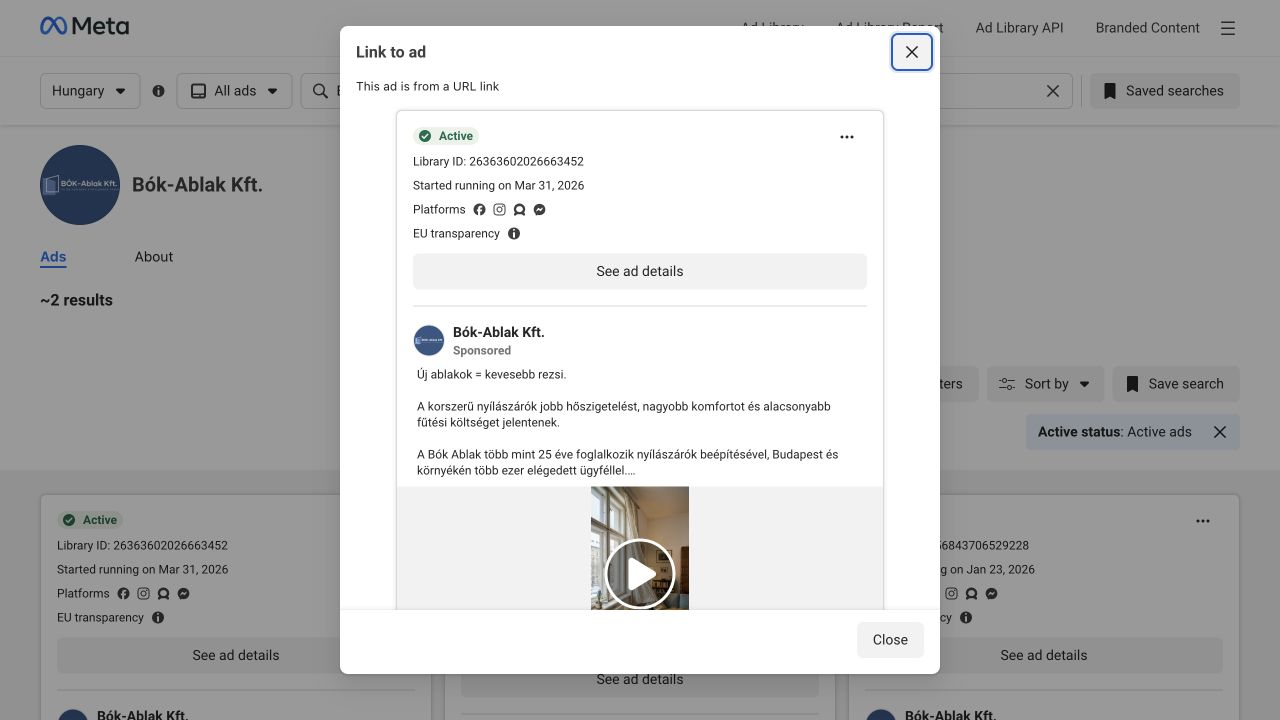Click the Instagram platform icon in the dialog

(499, 210)
